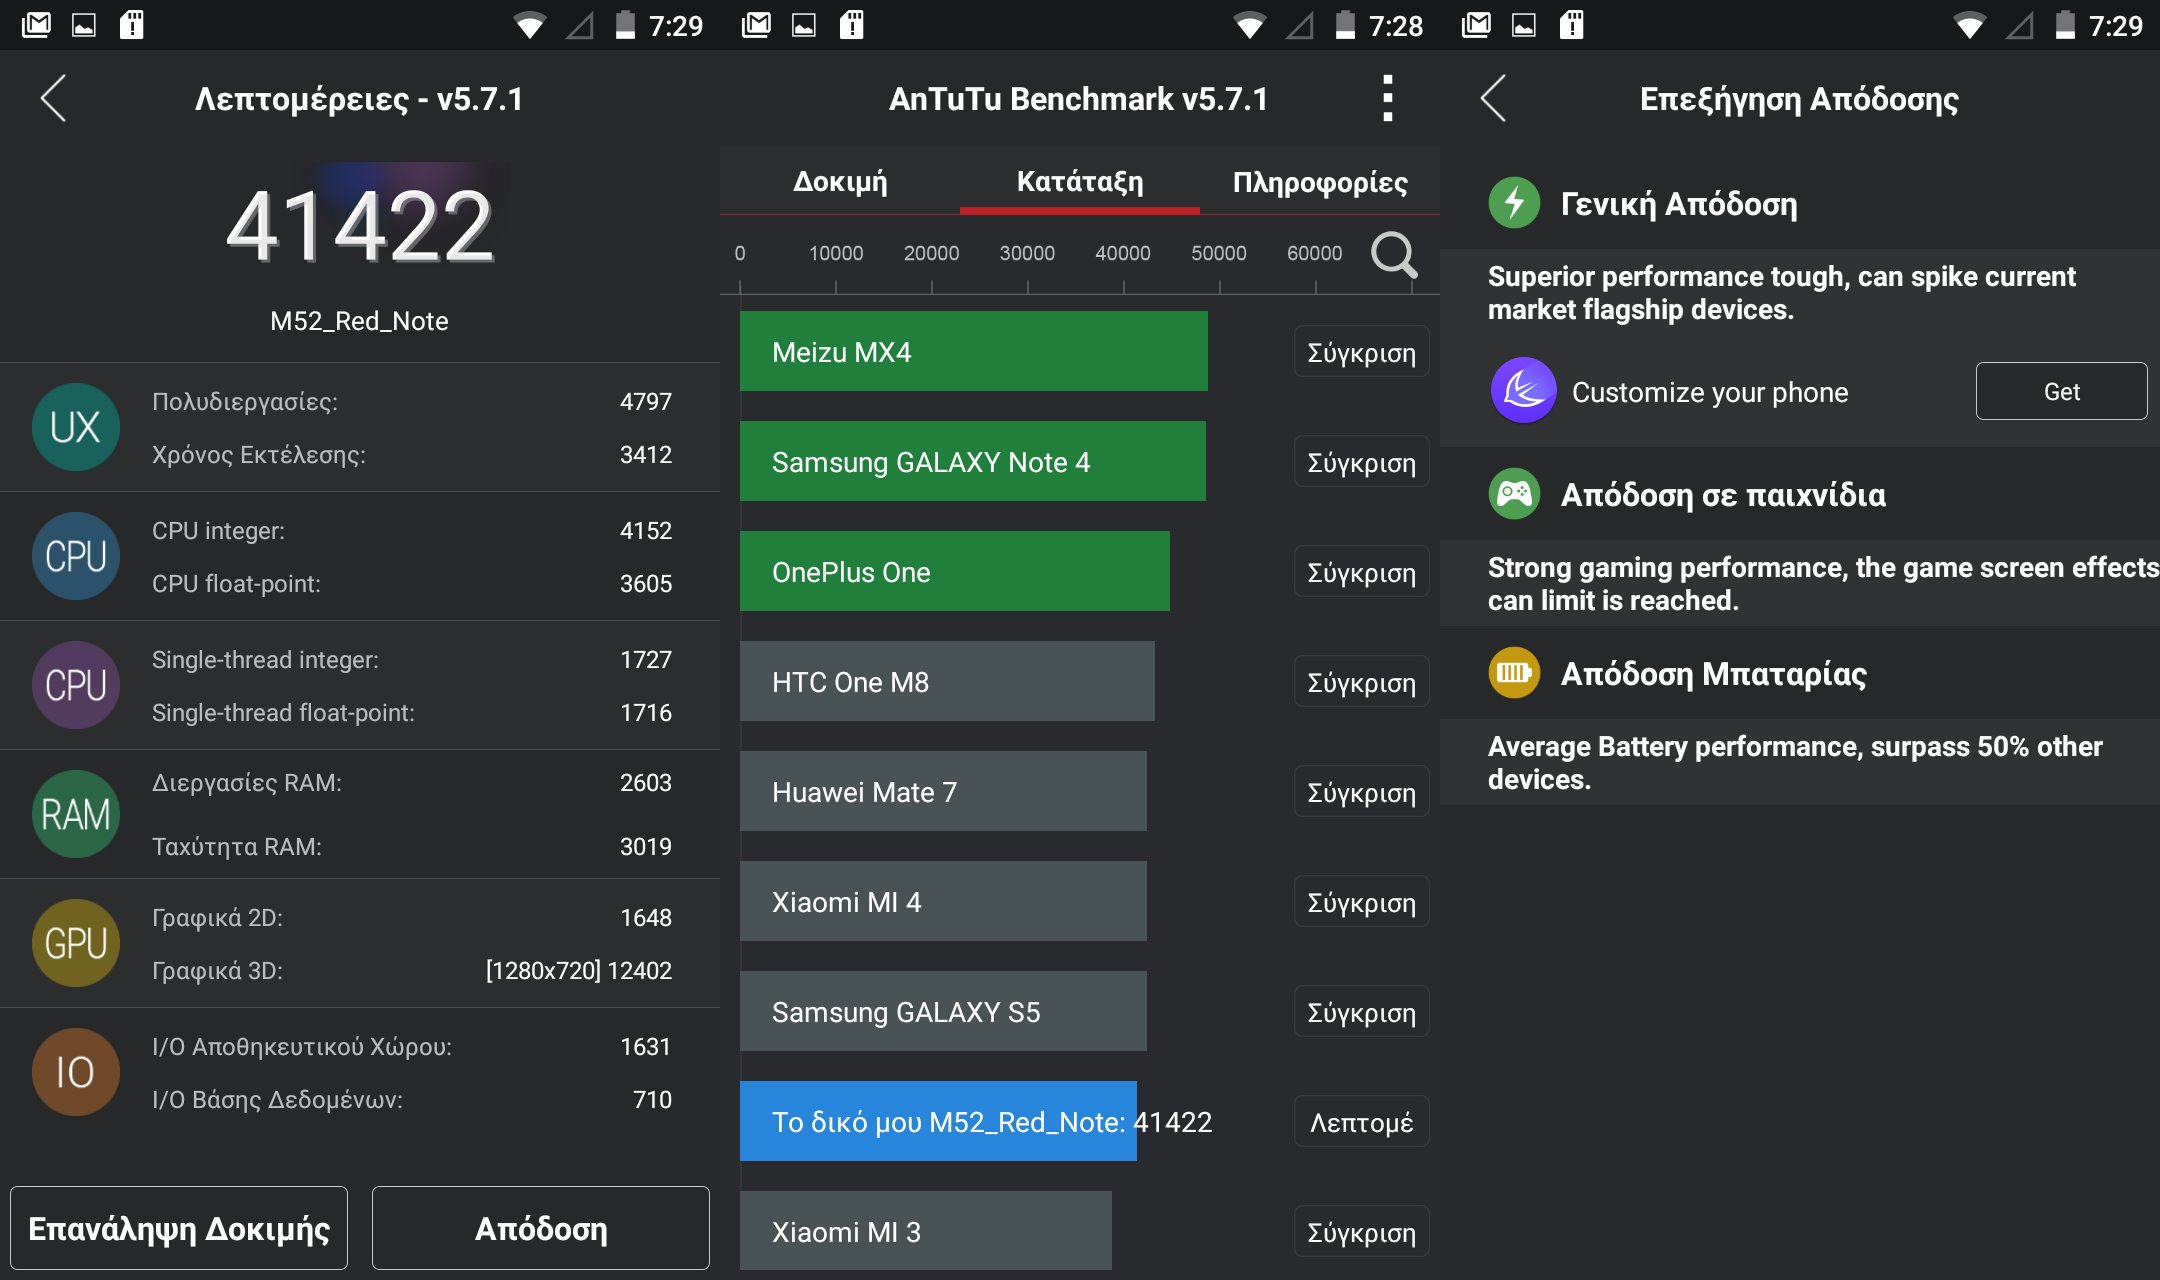Compare with Samsung GALAXY Note 4
The width and height of the screenshot is (2160, 1280).
coord(1361,462)
